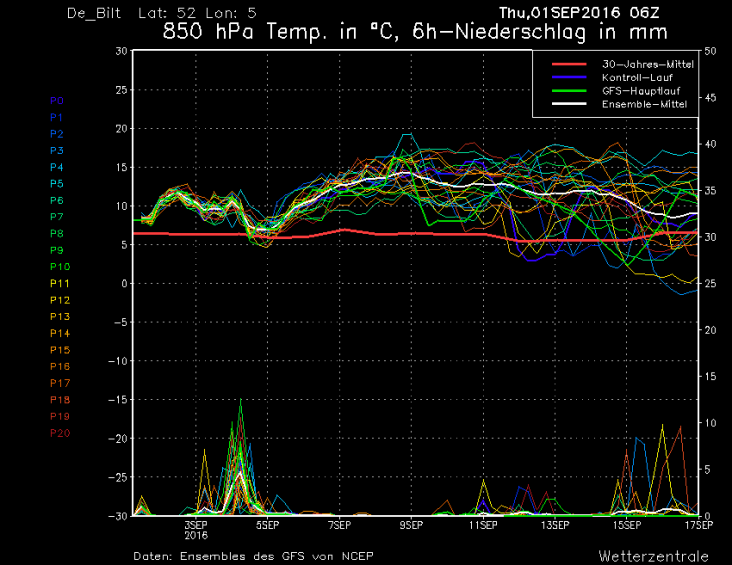
Task: Click the P20 ensemble member label
Action: coord(60,433)
